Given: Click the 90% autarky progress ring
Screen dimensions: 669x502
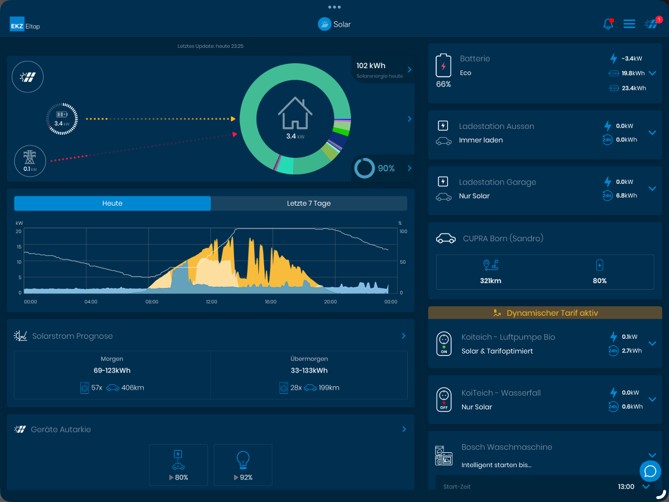Looking at the screenshot, I should coord(364,168).
